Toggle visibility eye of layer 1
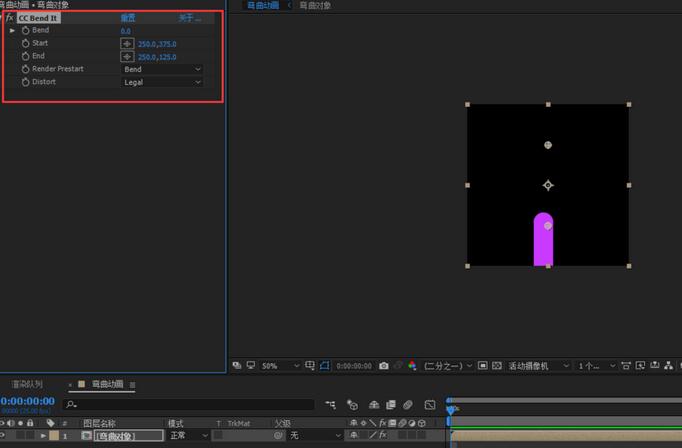This screenshot has height=448, width=682. pos(3,435)
